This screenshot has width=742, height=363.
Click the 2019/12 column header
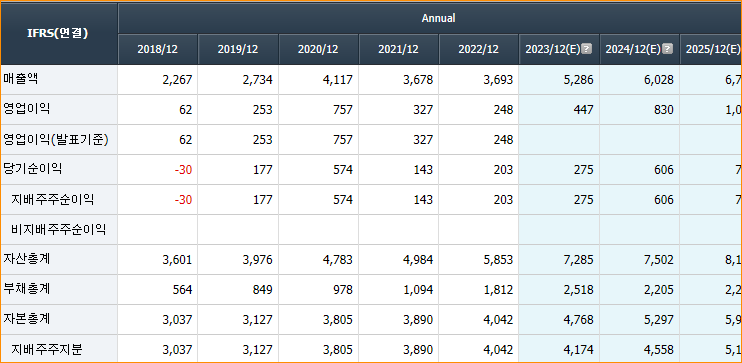pos(238,49)
